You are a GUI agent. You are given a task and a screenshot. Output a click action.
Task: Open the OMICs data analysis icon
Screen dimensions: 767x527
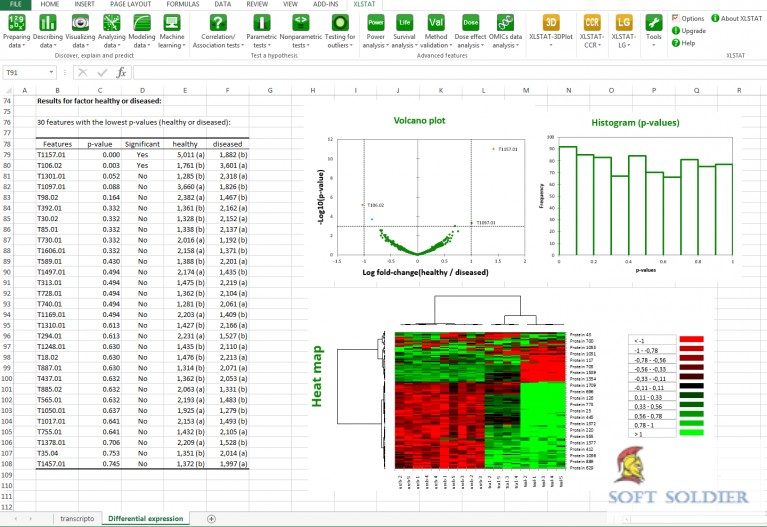point(505,23)
